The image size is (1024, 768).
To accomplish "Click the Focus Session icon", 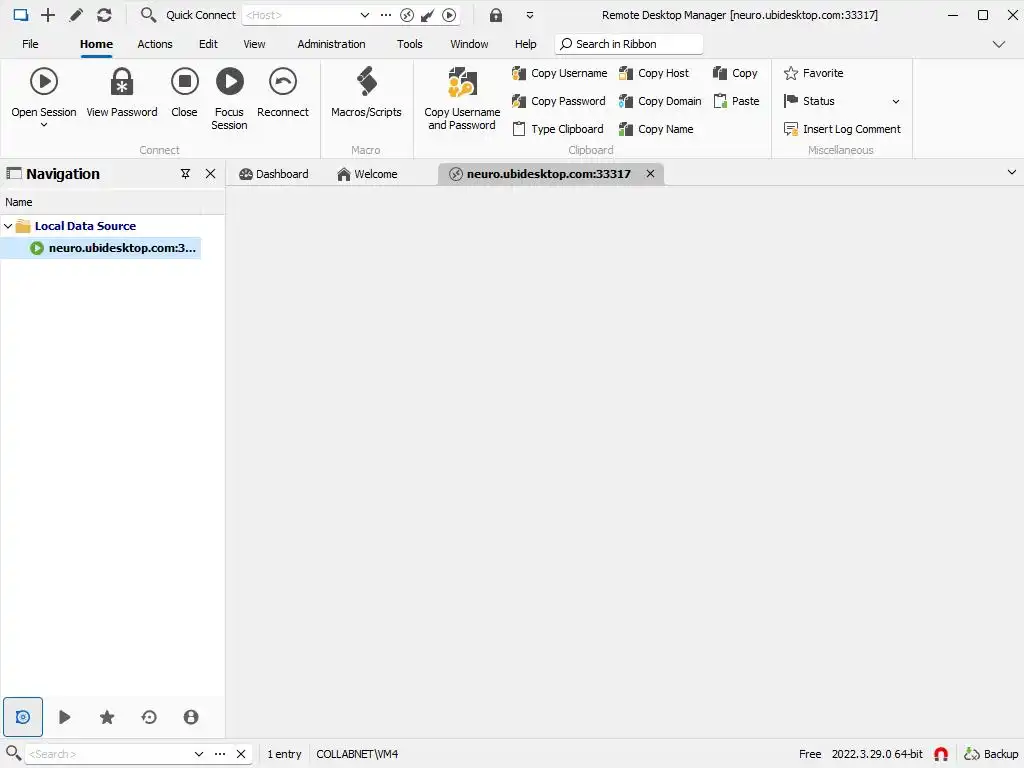I will (x=229, y=82).
